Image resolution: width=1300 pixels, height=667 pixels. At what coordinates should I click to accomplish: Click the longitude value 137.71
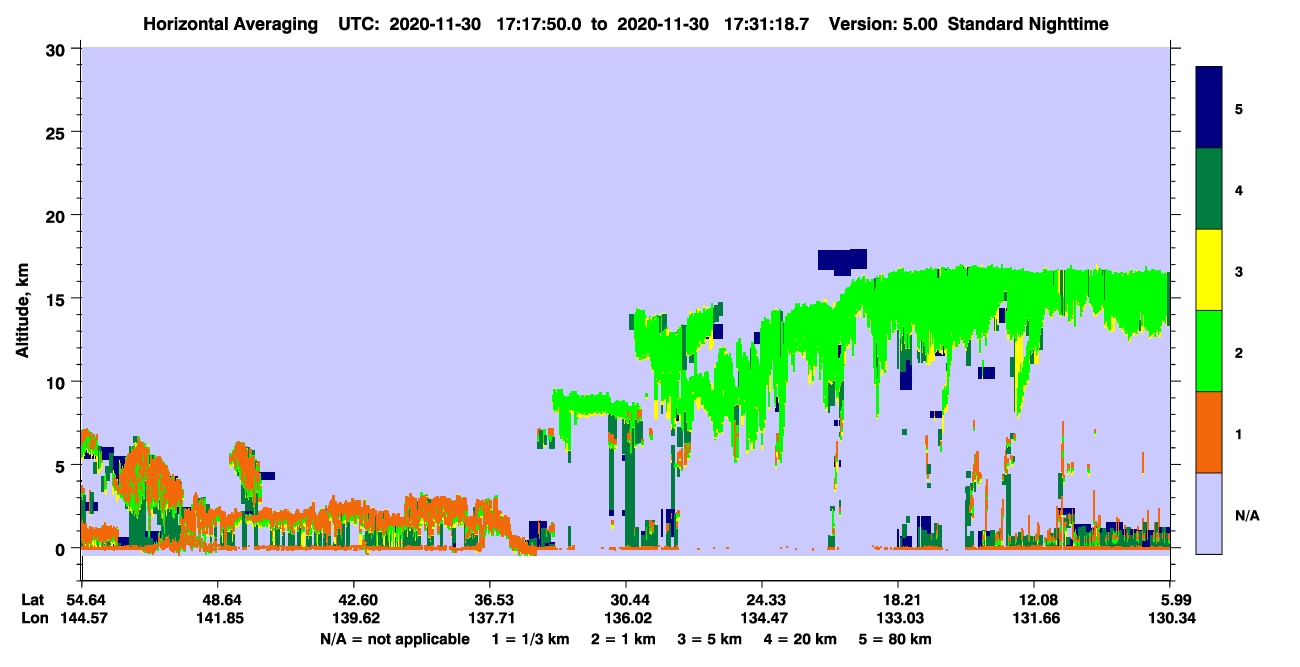click(490, 618)
